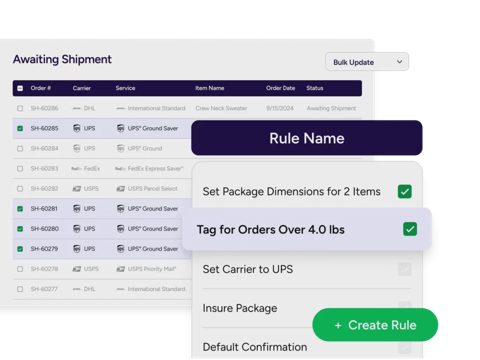Viewport: 480px width, 360px height.
Task: Click Set Package Dimensions for 2 Items label
Action: pyautogui.click(x=291, y=192)
